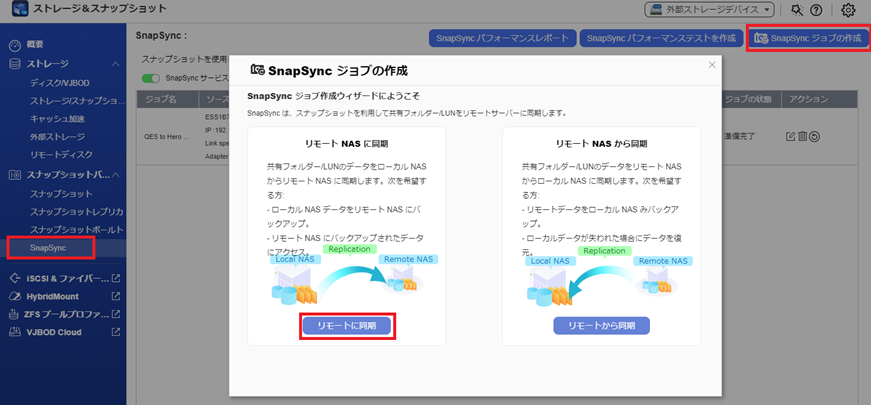Image resolution: width=871 pixels, height=405 pixels.
Task: Select SnapSync in the sidebar
Action: point(48,246)
